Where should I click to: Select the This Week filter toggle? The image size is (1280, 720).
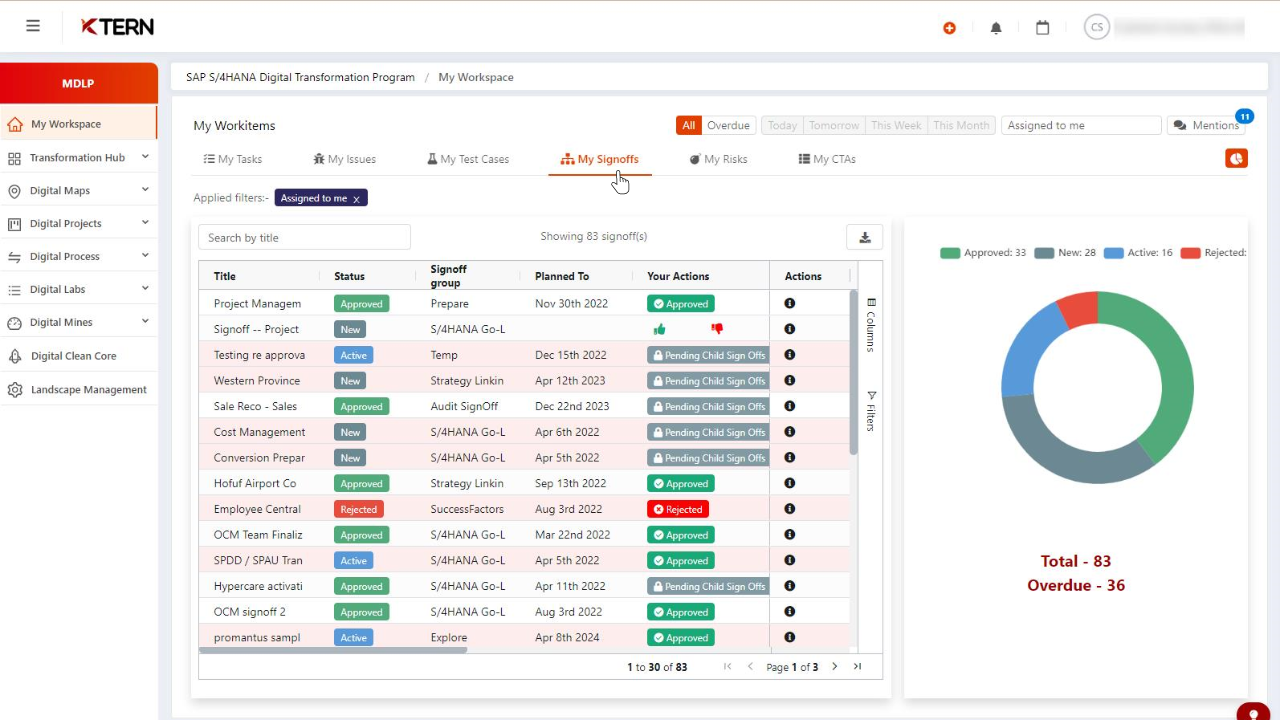point(895,125)
